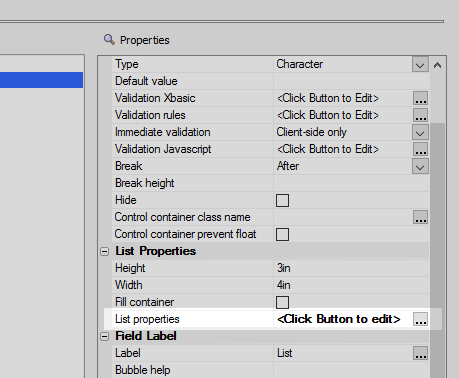Select the List properties row label
The width and height of the screenshot is (459, 378).
coord(147,319)
